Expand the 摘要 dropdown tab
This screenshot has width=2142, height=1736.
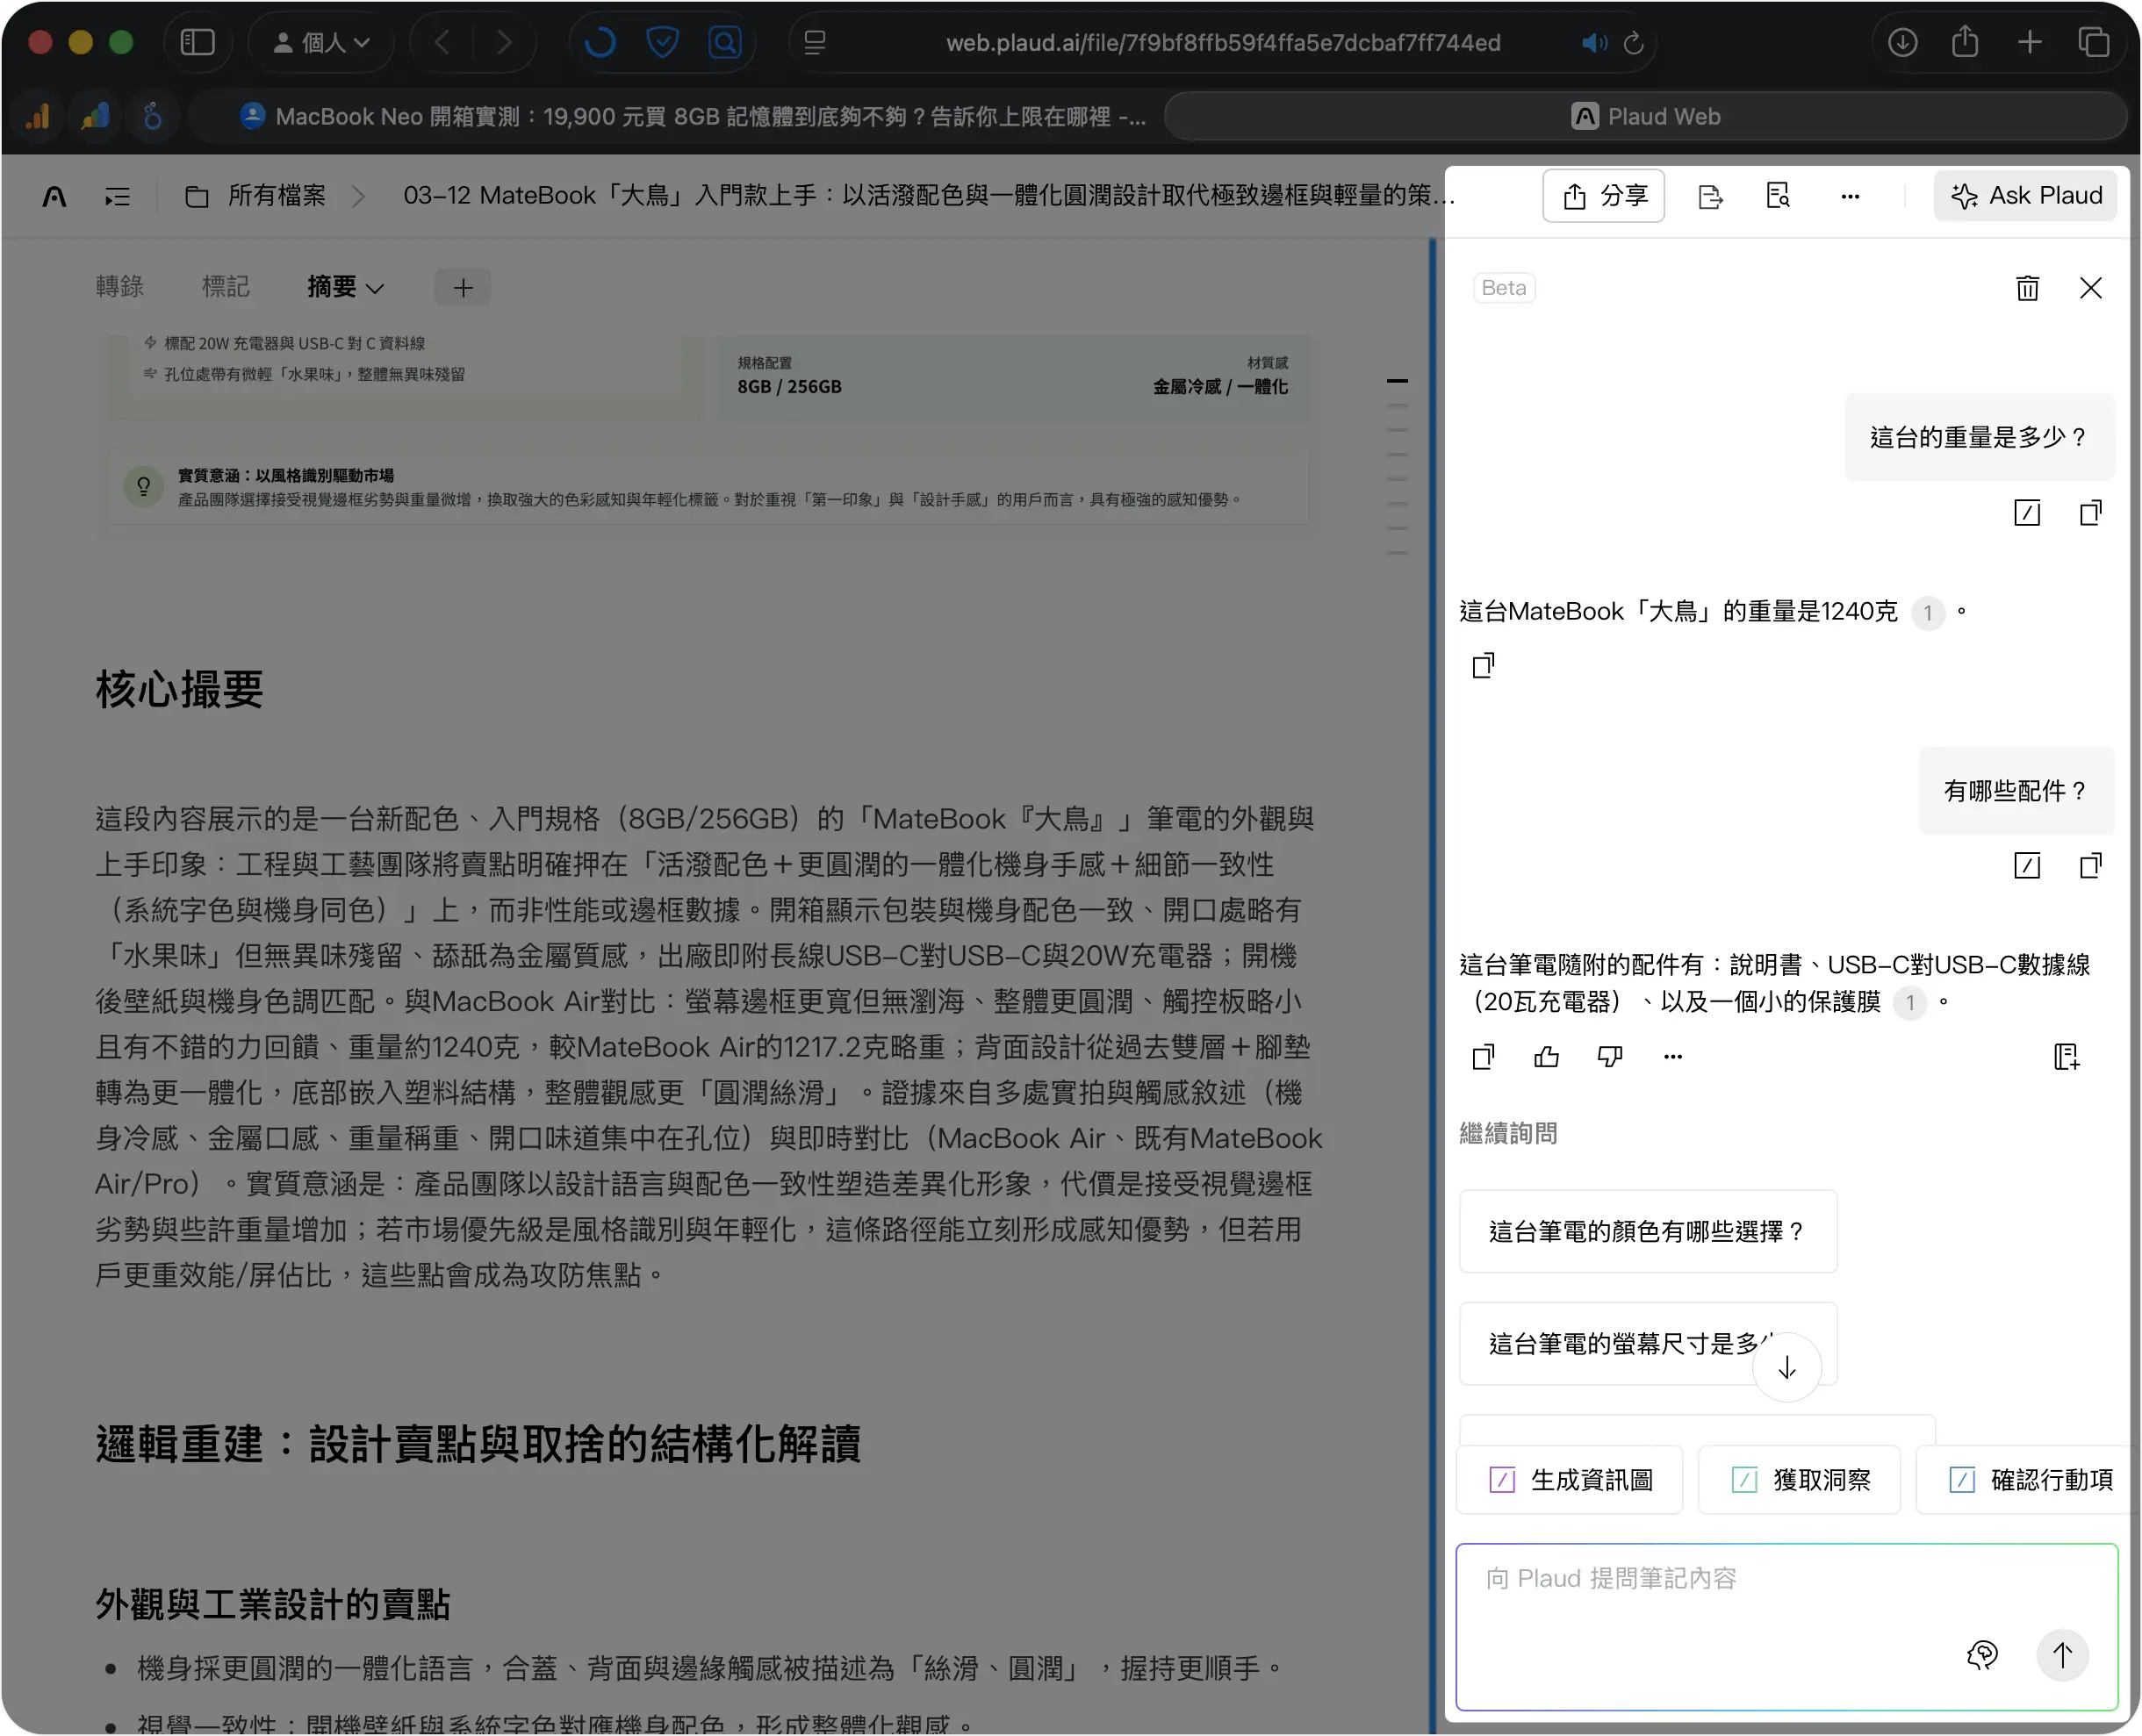pos(345,287)
